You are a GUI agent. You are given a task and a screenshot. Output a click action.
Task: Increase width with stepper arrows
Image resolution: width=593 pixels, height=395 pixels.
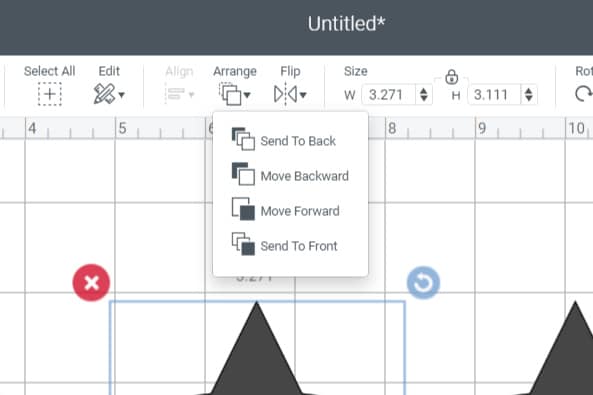pyautogui.click(x=424, y=90)
